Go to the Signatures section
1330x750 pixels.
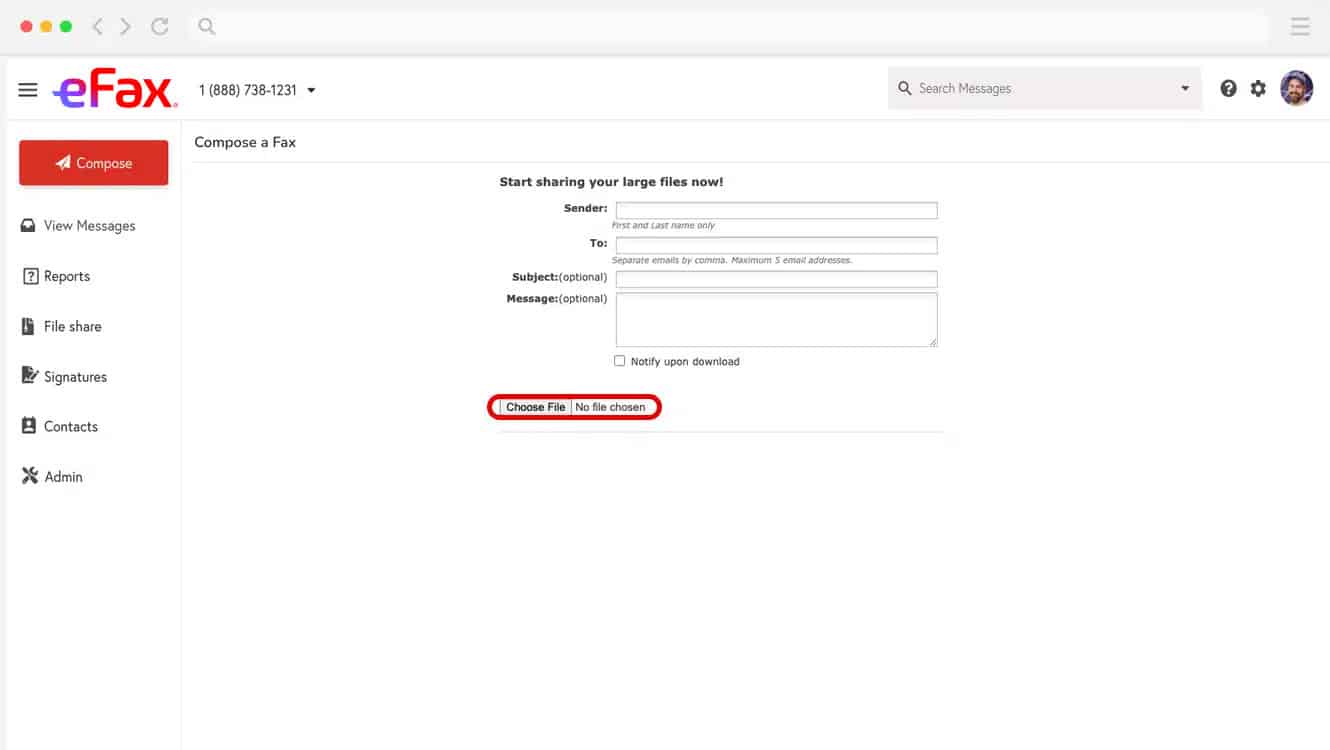(75, 376)
